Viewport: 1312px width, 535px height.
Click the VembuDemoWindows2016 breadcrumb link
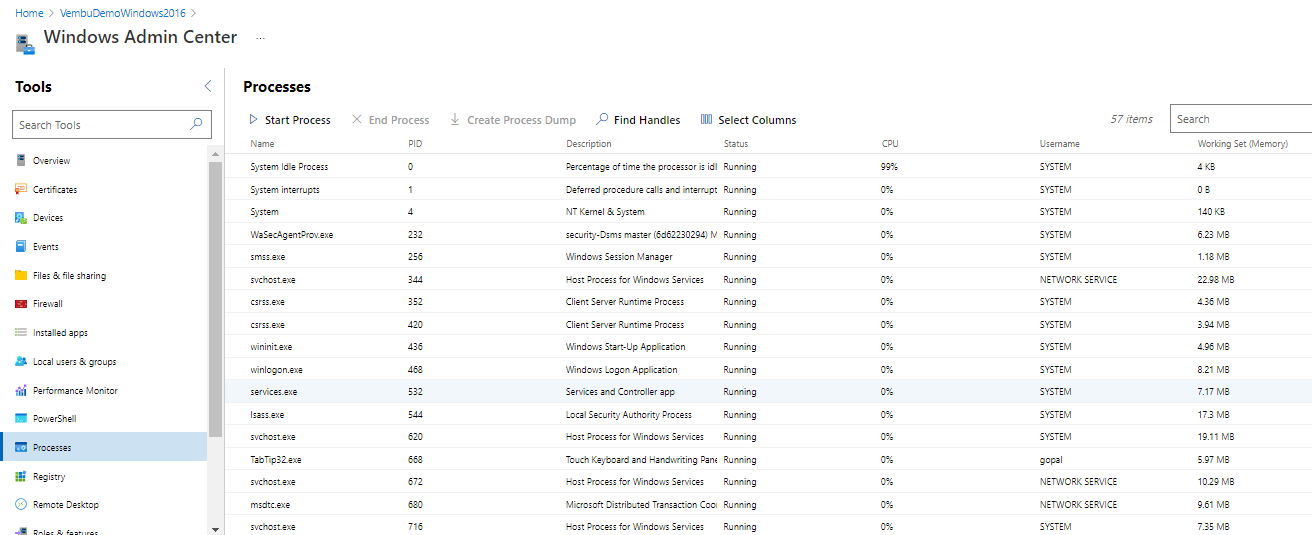pyautogui.click(x=124, y=13)
